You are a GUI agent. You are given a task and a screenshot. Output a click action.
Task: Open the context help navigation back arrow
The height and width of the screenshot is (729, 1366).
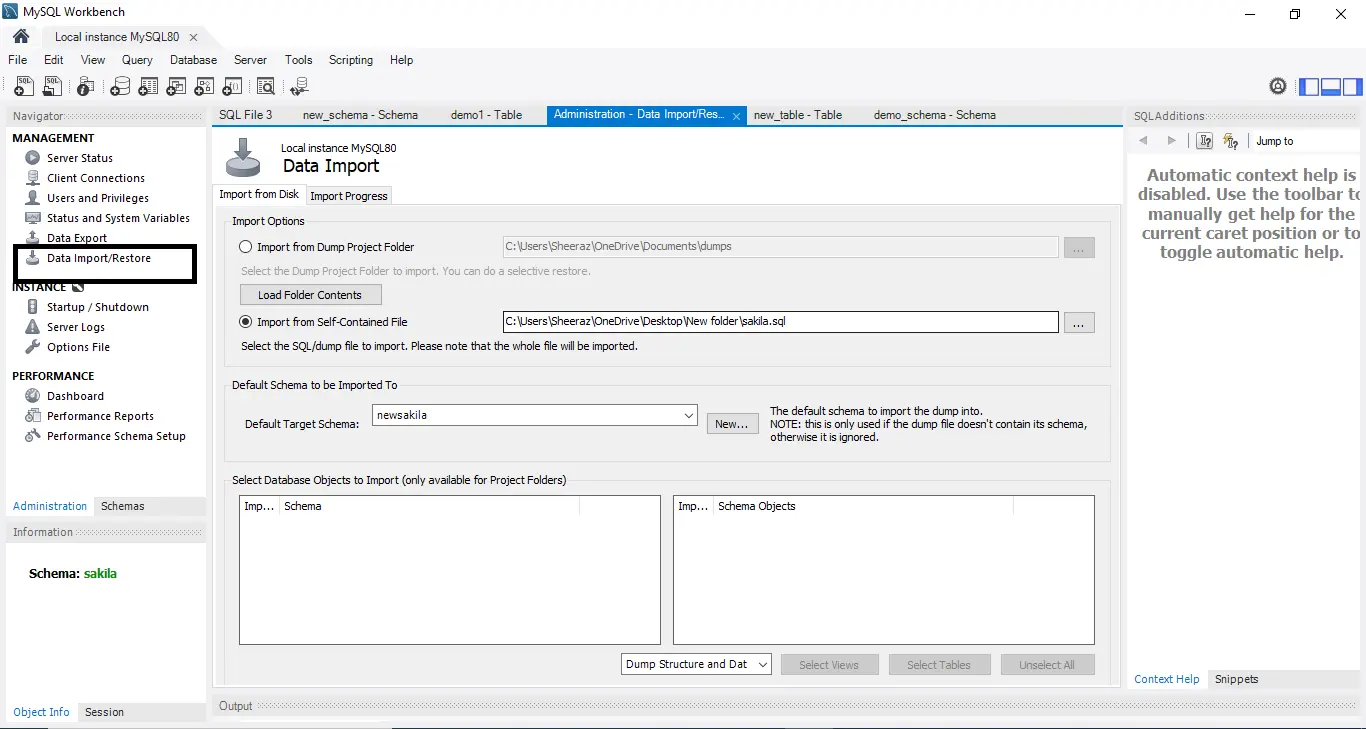pos(1143,140)
